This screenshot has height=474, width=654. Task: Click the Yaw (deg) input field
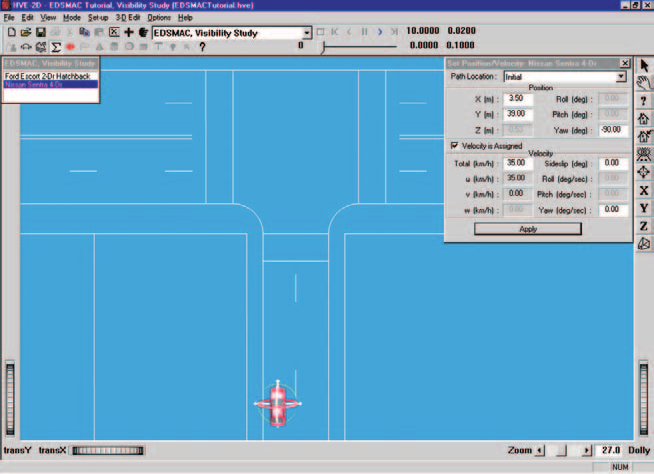pos(612,130)
